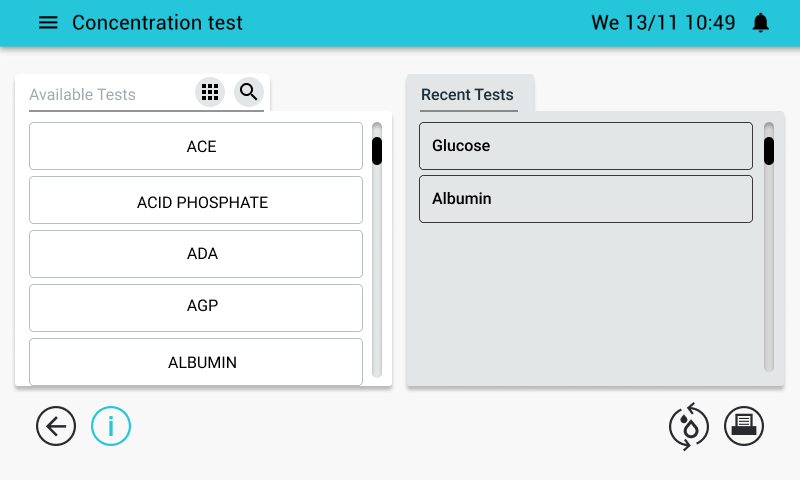Open the info button
Screen dimensions: 800x480
pyautogui.click(x=111, y=426)
